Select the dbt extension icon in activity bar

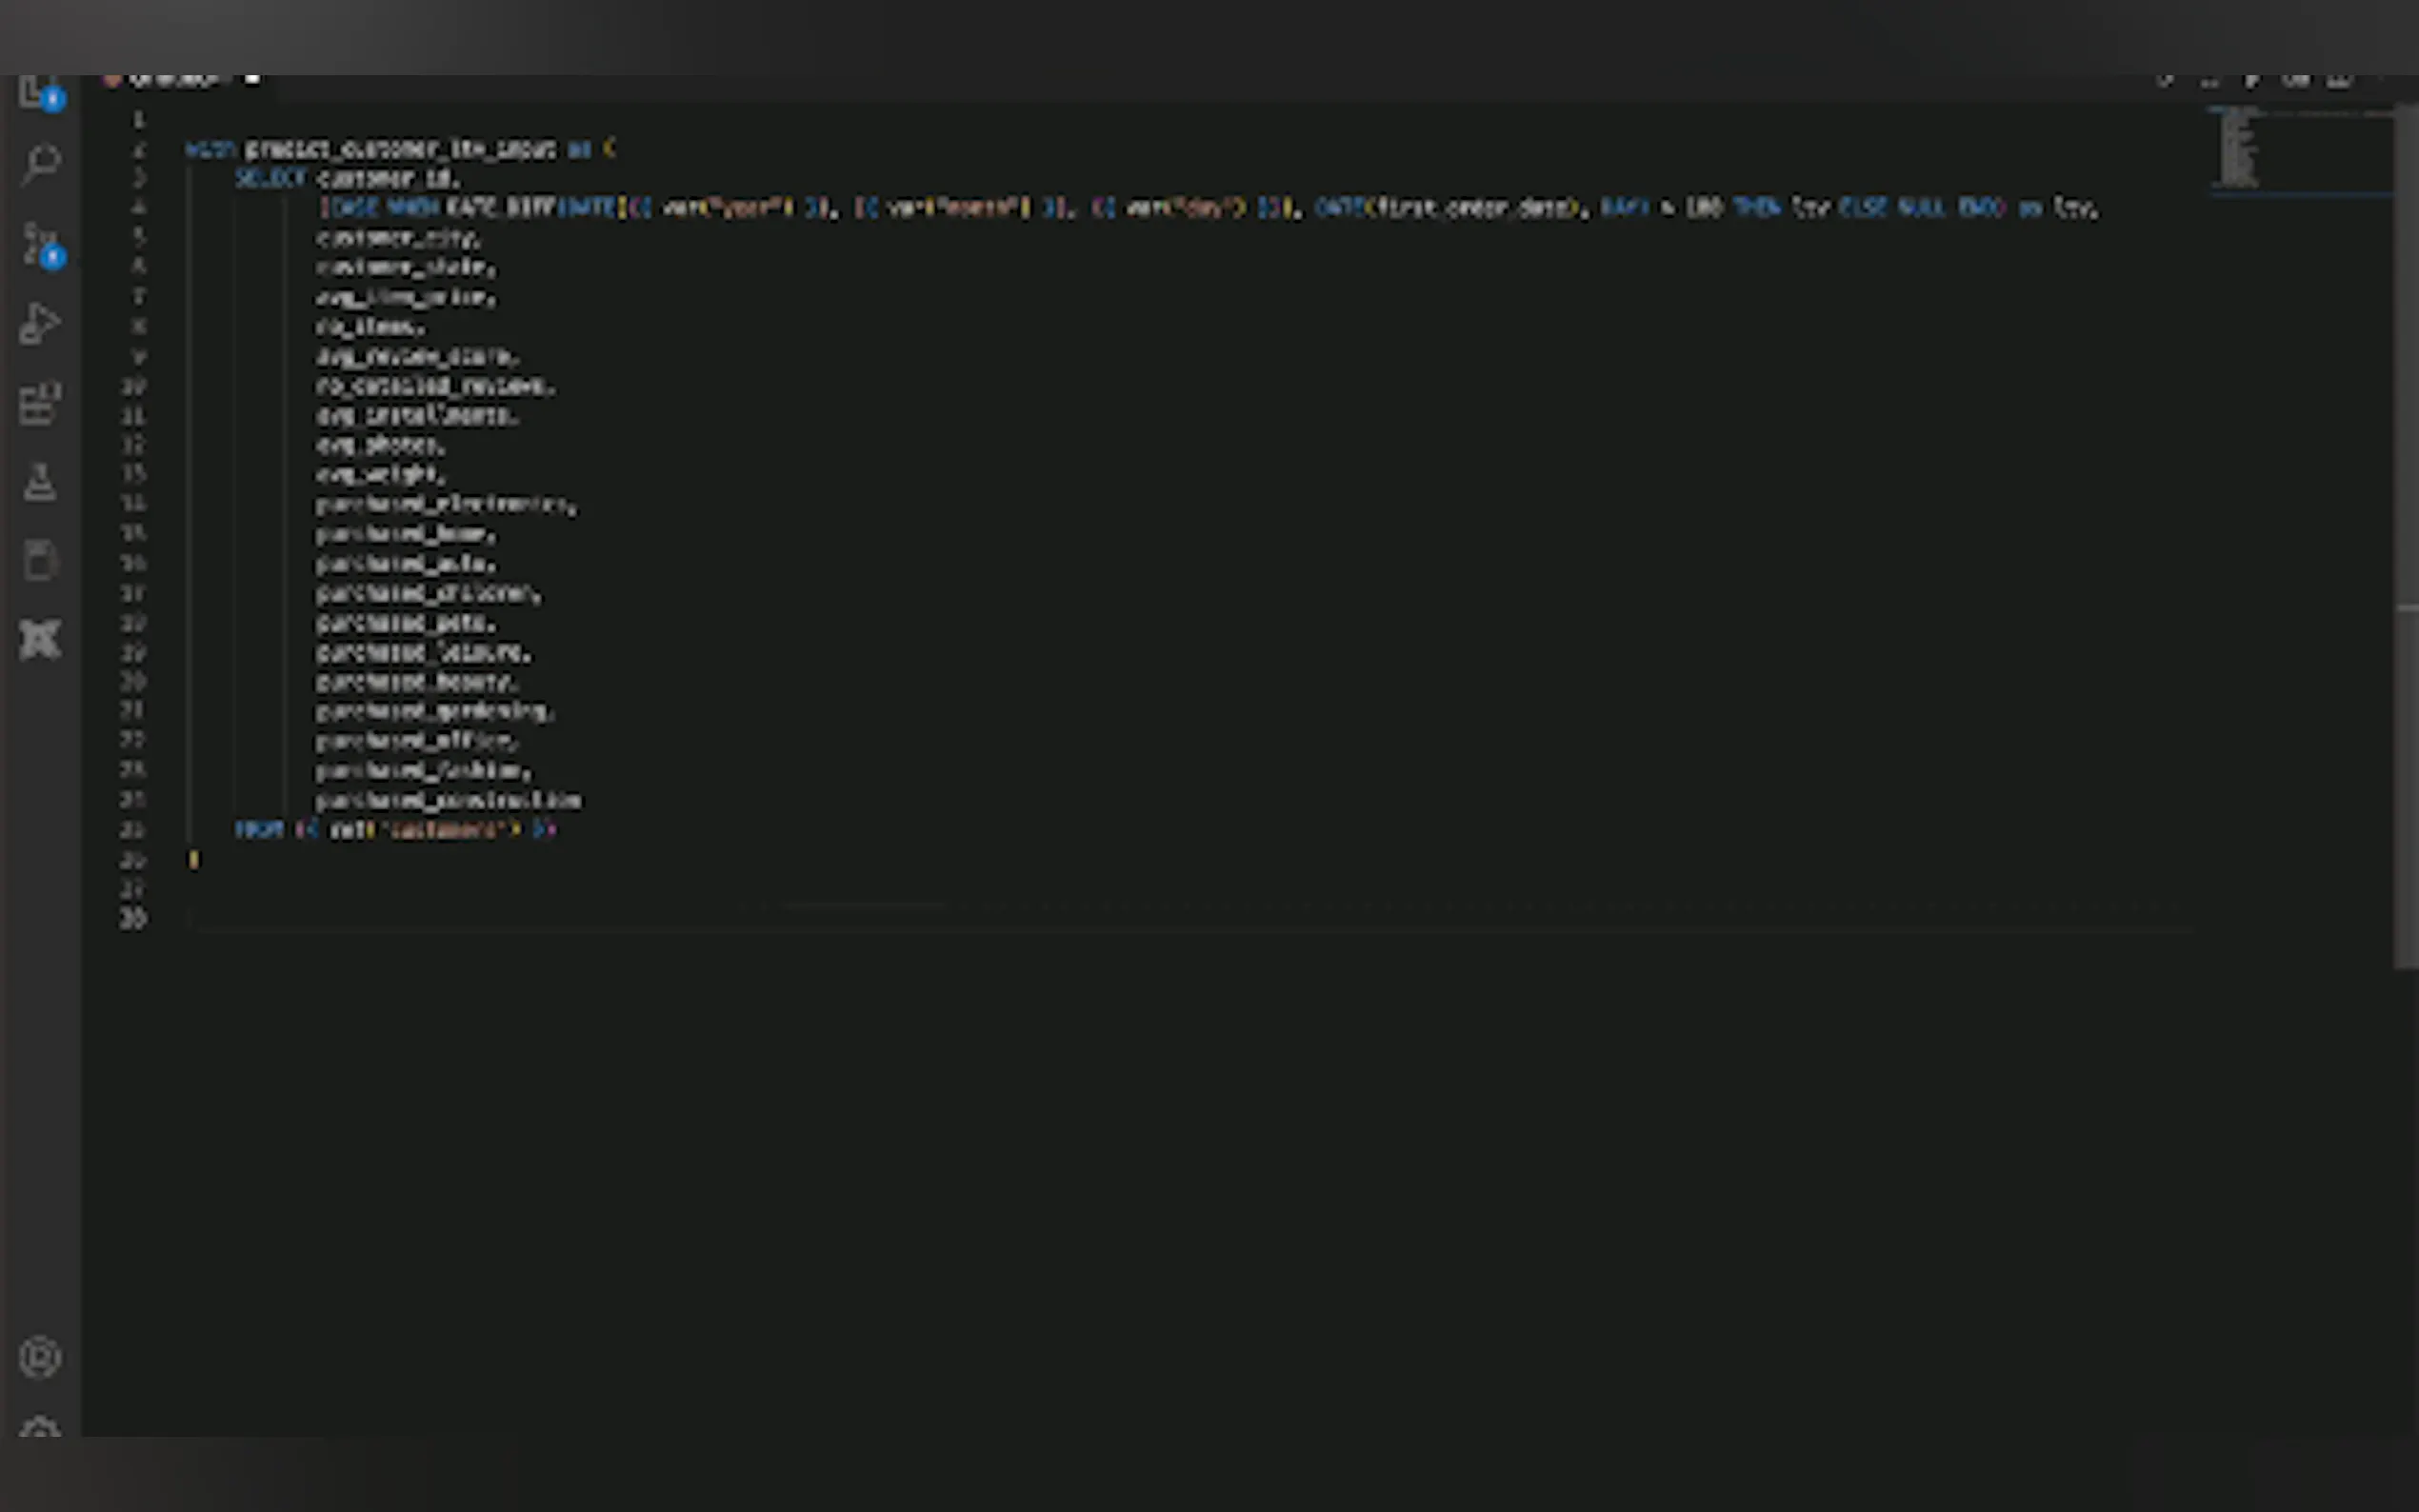(40, 640)
